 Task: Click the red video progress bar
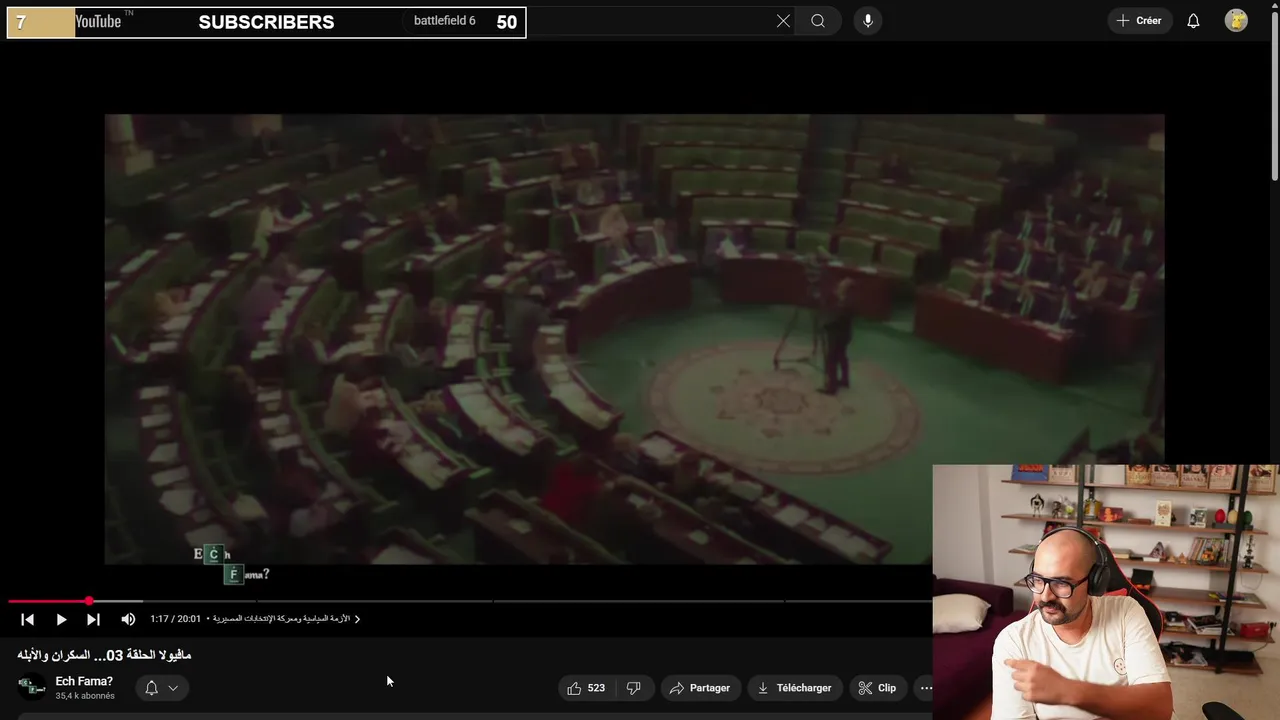470,601
